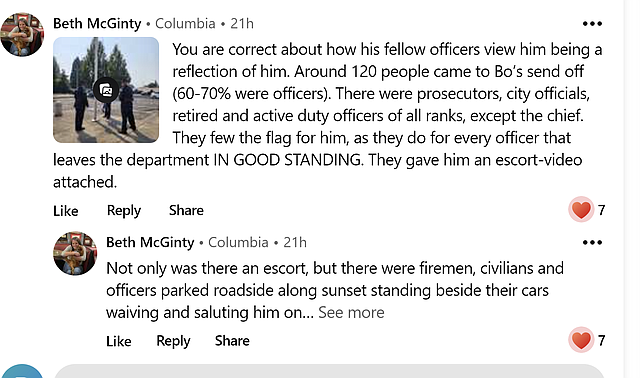The width and height of the screenshot is (640, 378).
Task: View the reaction count 7 on the first comment
Action: (x=601, y=210)
